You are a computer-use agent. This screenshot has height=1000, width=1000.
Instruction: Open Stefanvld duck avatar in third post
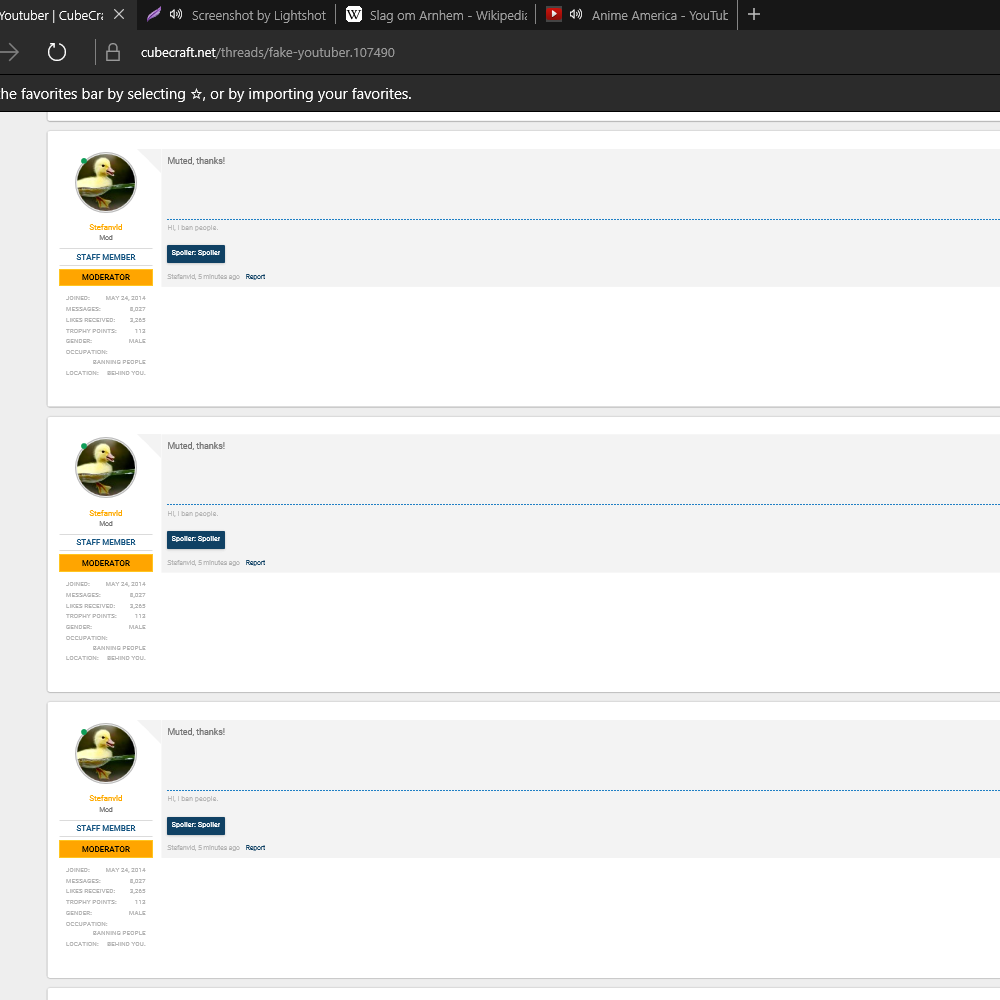106,753
